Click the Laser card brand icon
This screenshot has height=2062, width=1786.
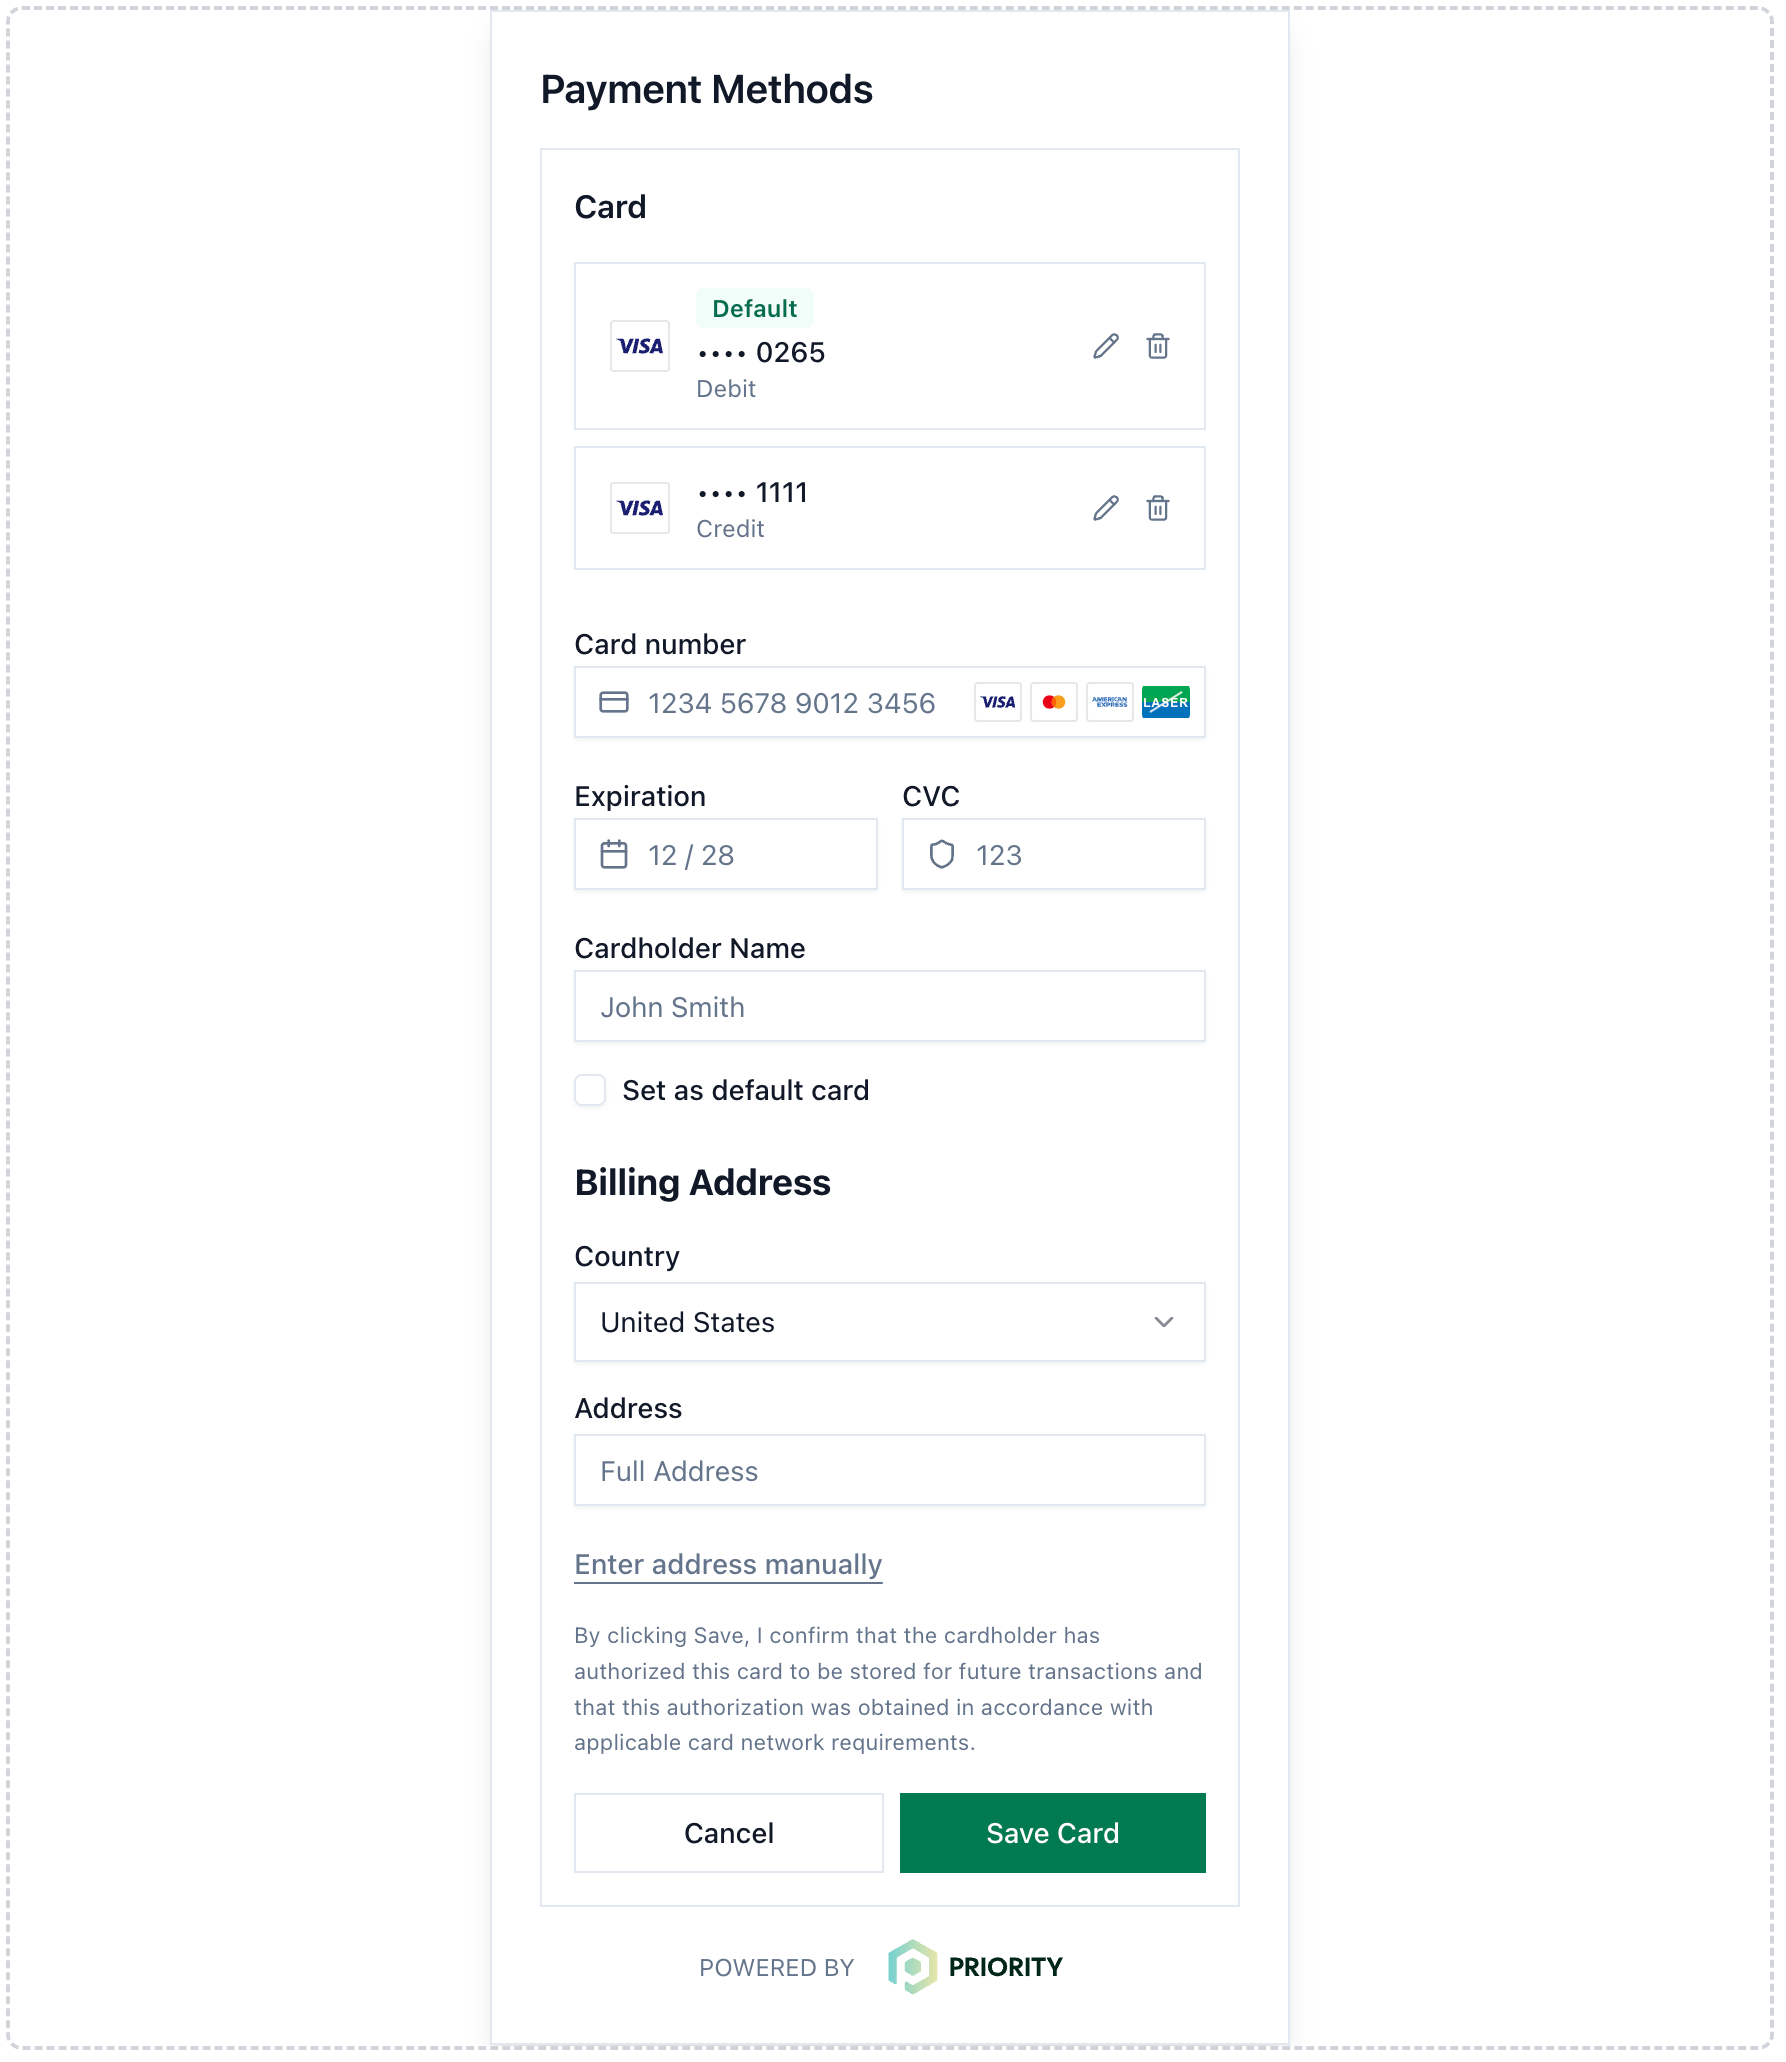[1165, 702]
